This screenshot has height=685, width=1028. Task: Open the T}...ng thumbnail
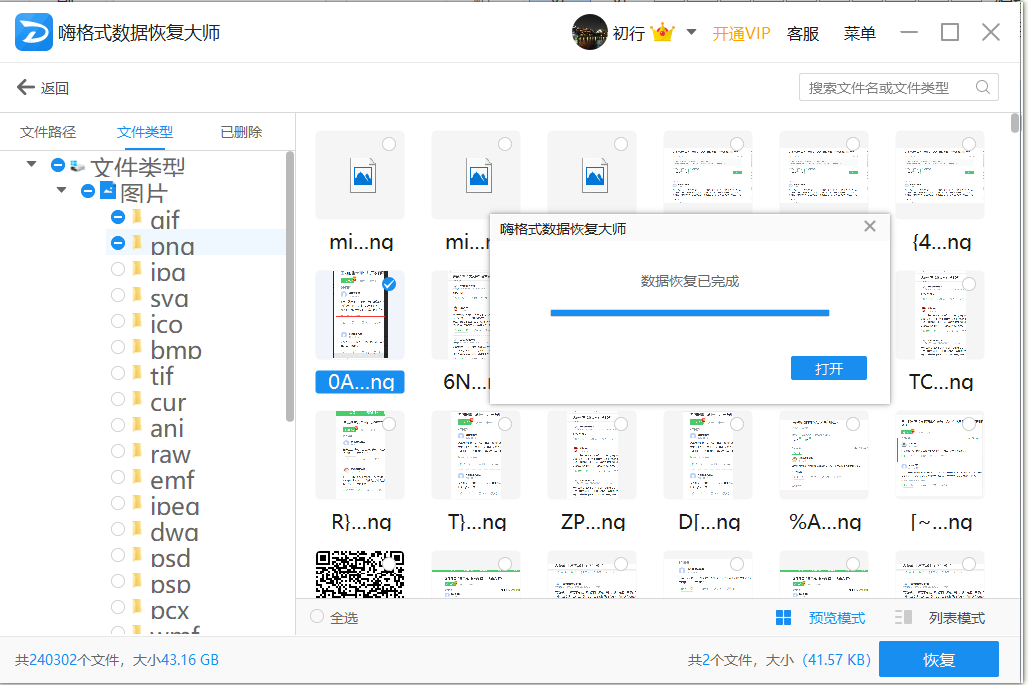475,455
